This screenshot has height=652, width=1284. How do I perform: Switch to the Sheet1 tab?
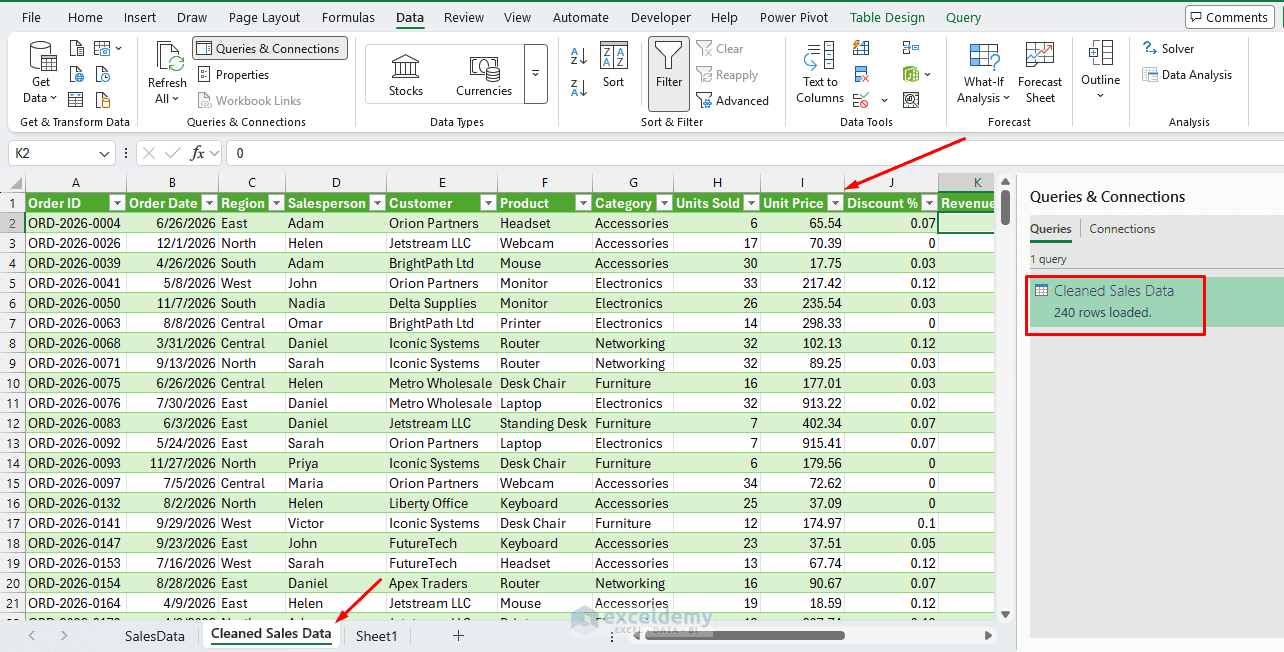(x=376, y=636)
